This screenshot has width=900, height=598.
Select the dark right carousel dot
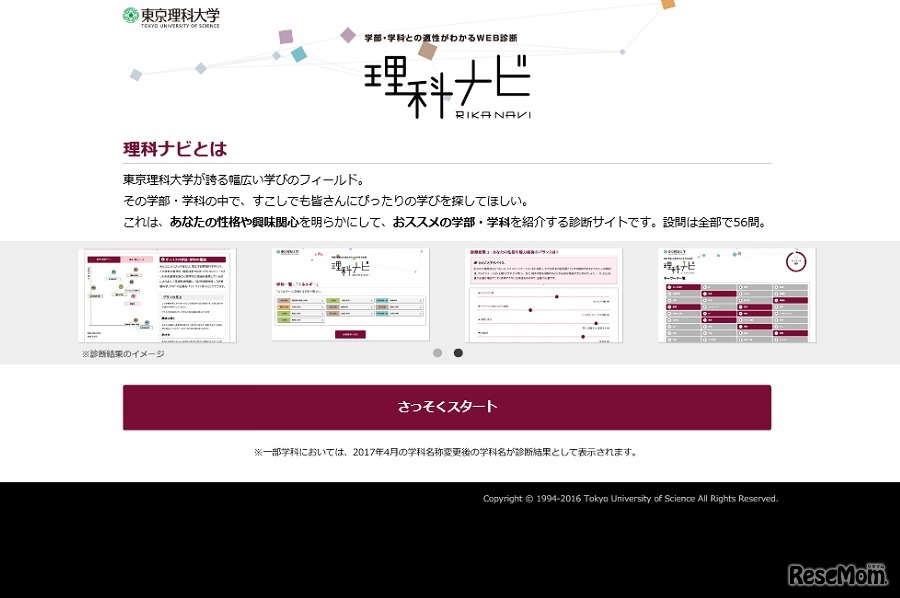(458, 352)
